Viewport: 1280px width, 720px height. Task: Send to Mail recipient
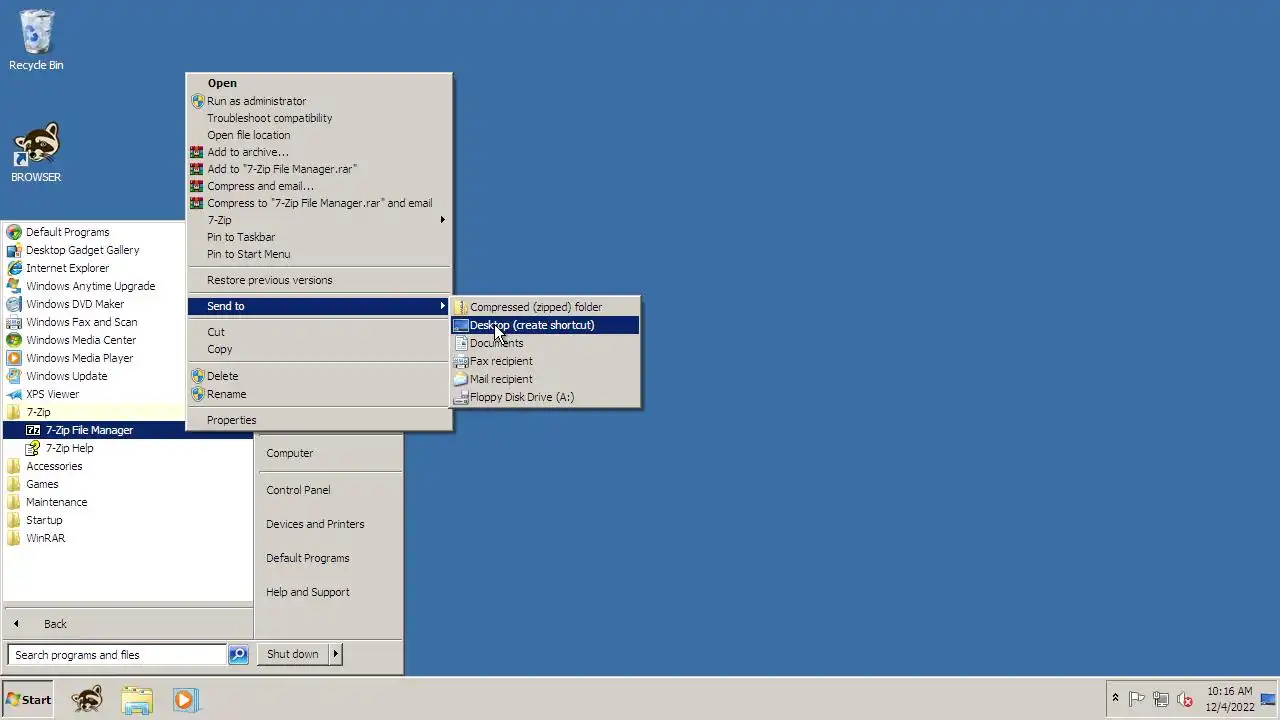pyautogui.click(x=545, y=379)
